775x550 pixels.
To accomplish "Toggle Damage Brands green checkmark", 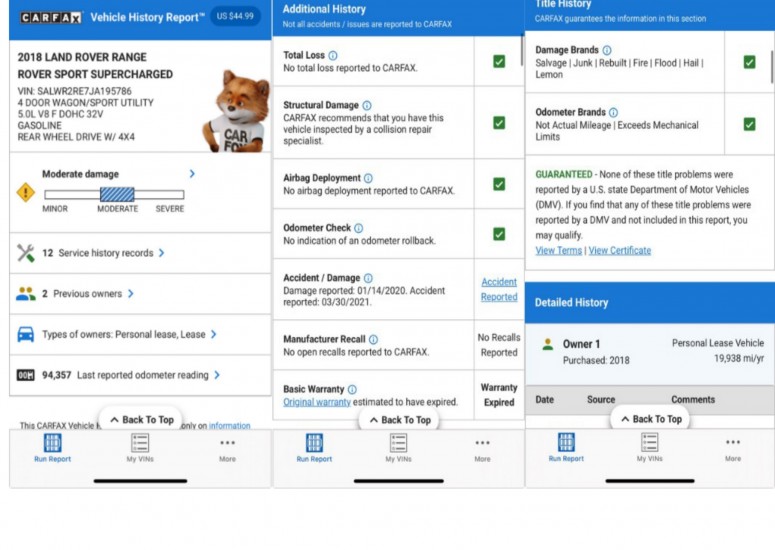I will (x=749, y=62).
